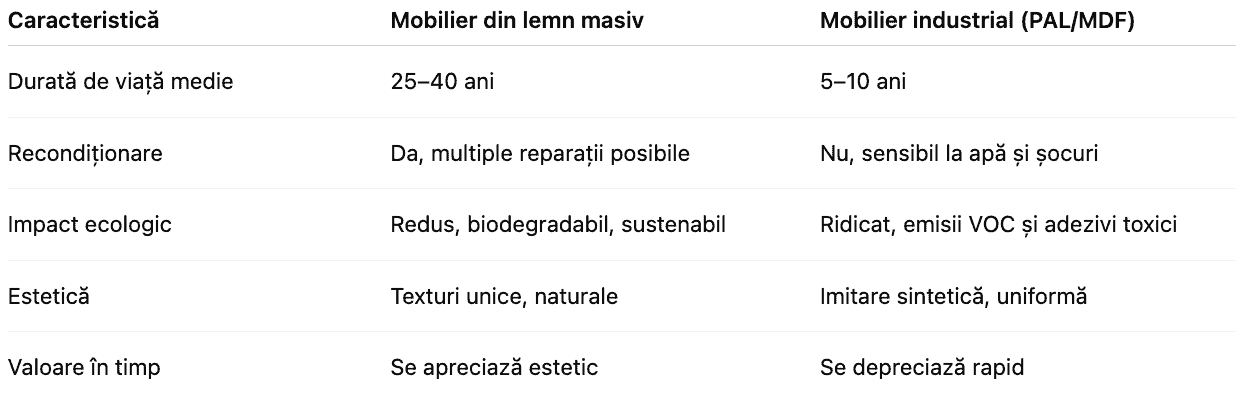The height and width of the screenshot is (414, 1250).
Task: Click the Mobilier industrial (PAL/MDF) header
Action: pyautogui.click(x=977, y=20)
